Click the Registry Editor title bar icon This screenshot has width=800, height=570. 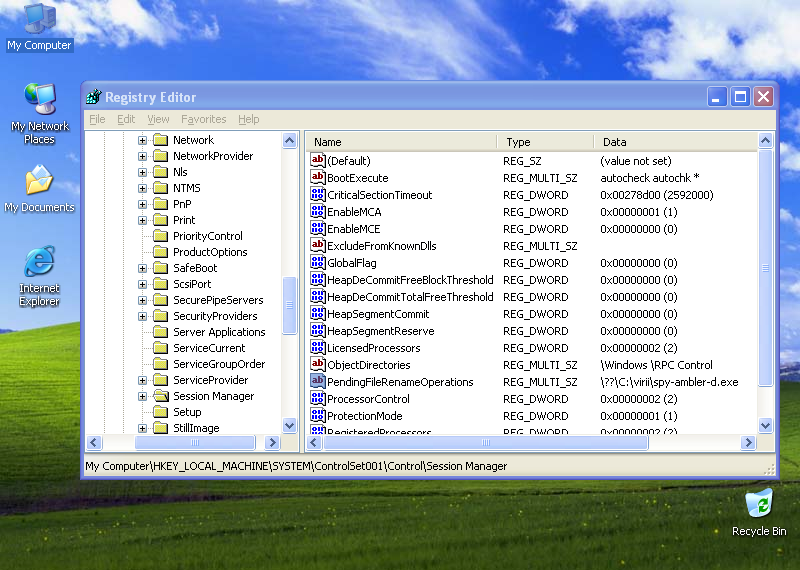[x=94, y=96]
